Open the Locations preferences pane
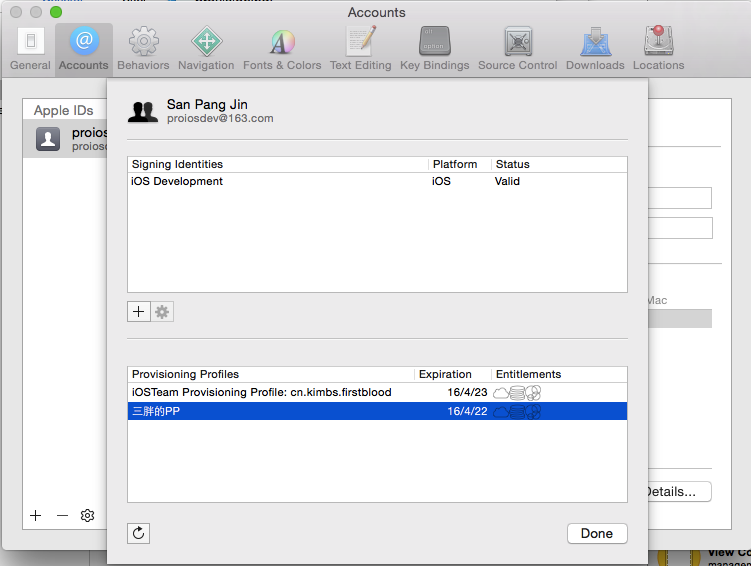 [x=659, y=49]
